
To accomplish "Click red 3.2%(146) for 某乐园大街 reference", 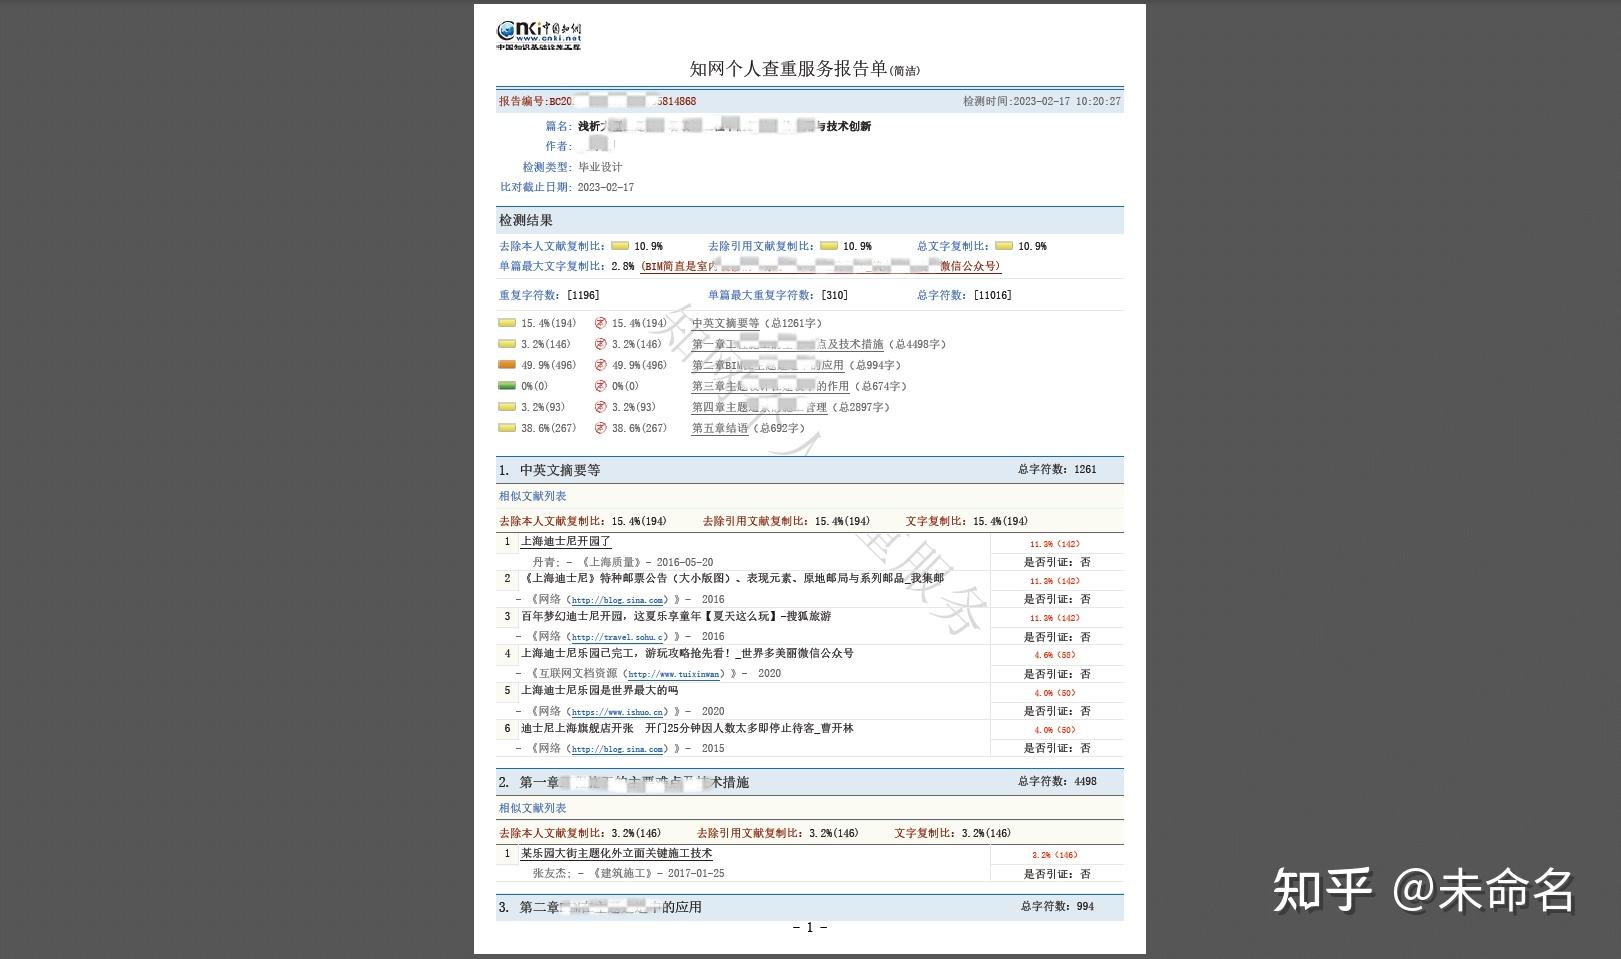I will pos(1055,855).
